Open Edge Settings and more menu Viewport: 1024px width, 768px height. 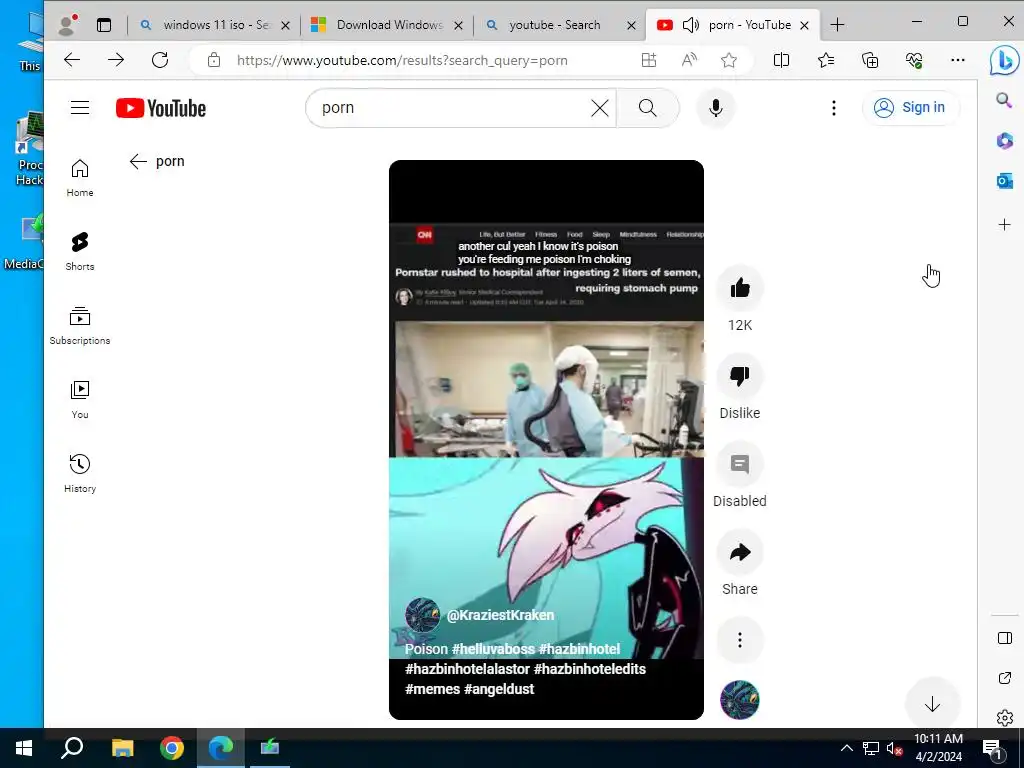957,60
